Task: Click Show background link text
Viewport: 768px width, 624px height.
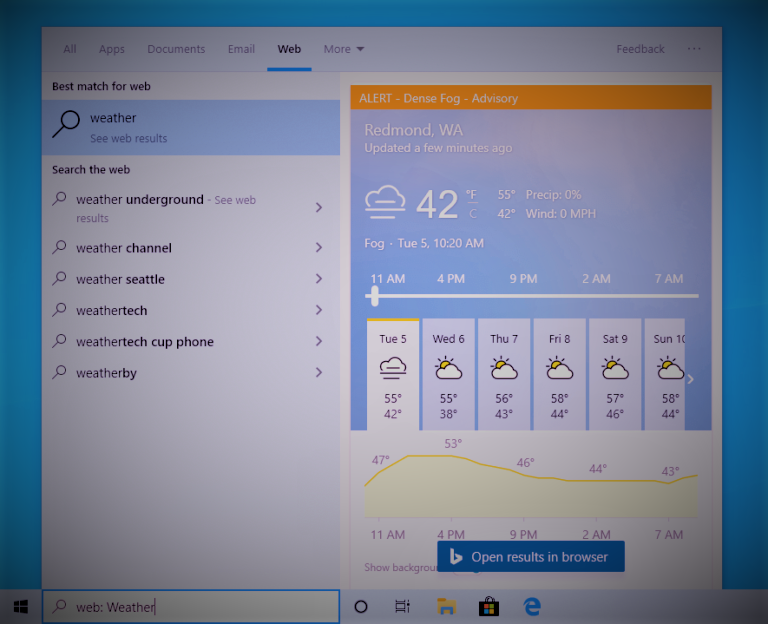Action: pos(401,567)
